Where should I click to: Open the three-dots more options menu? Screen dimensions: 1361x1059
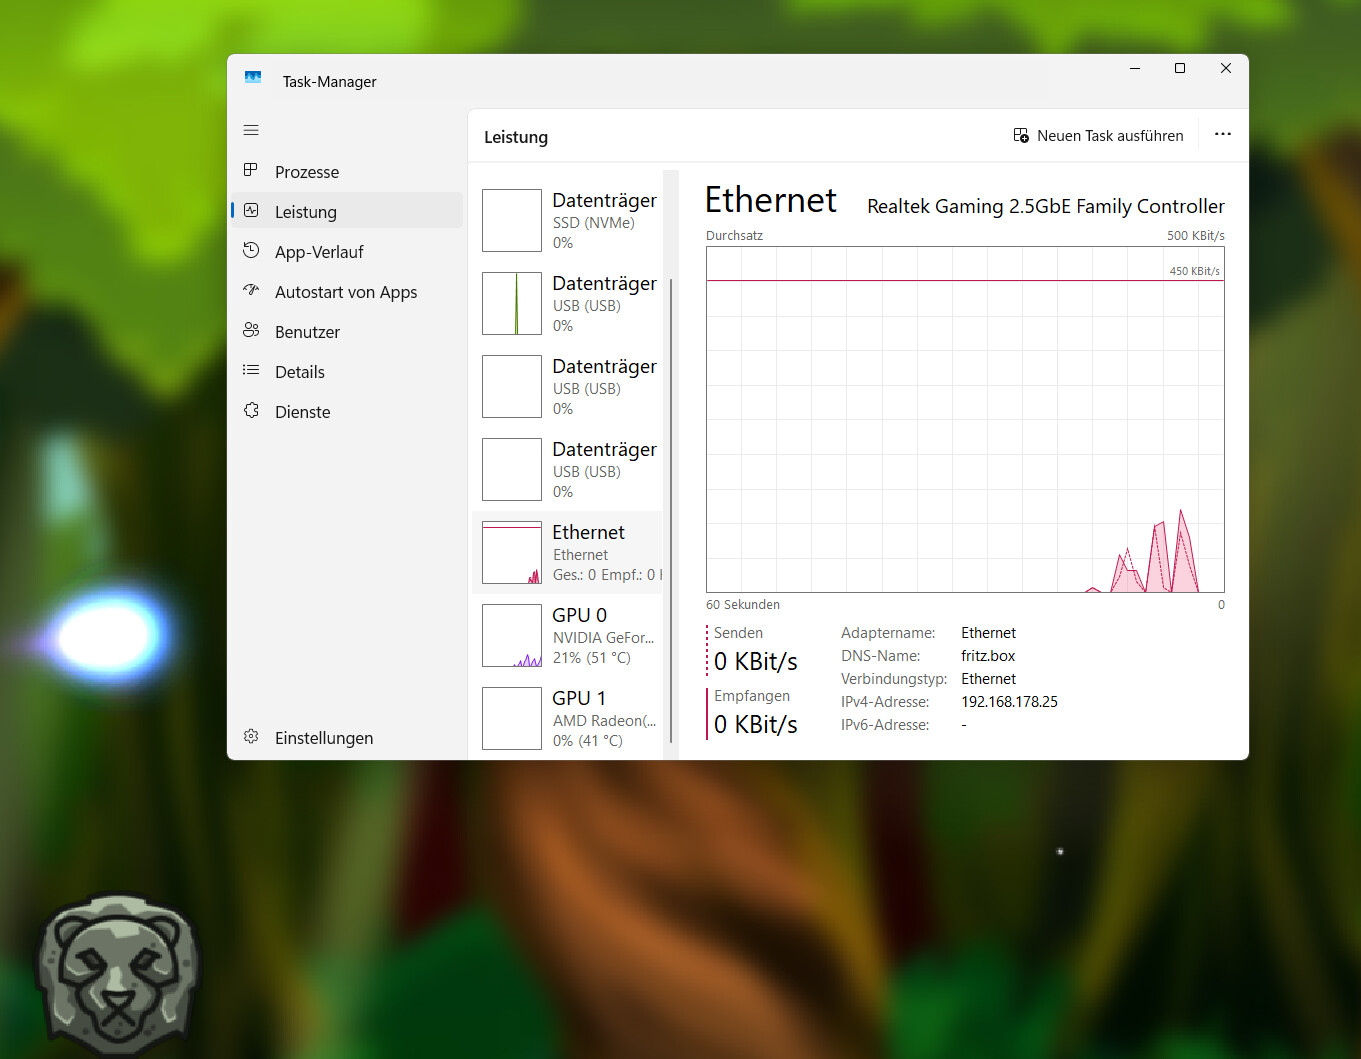[x=1223, y=134]
